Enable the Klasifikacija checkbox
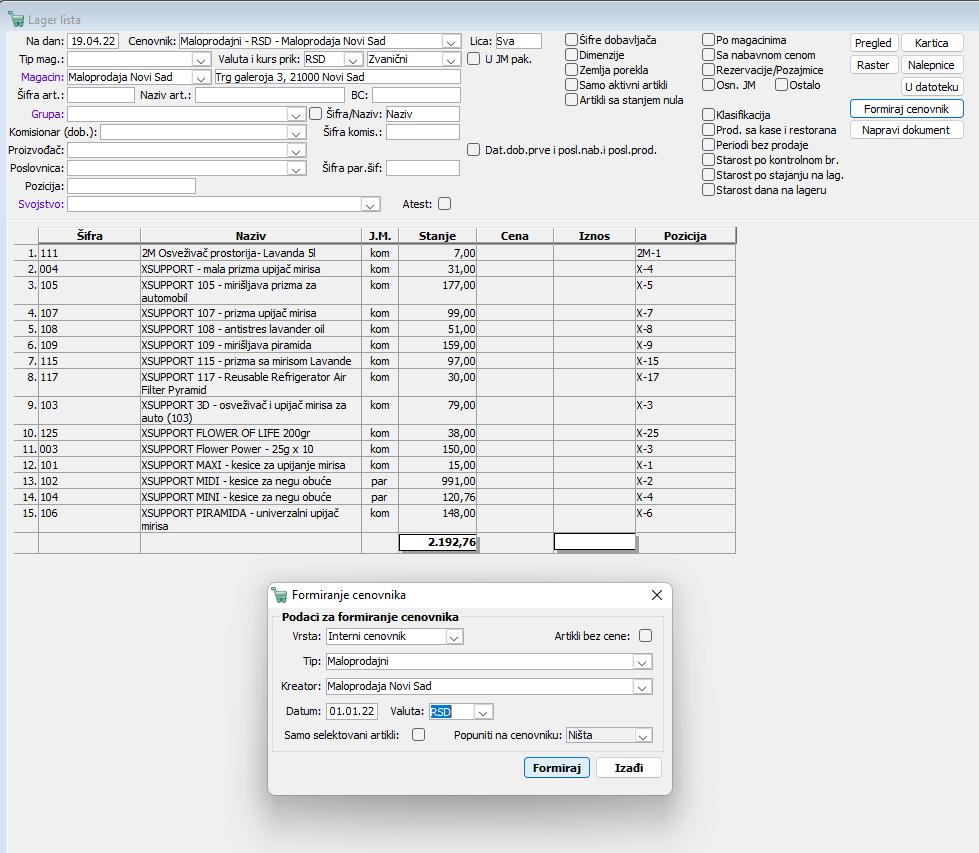The width and height of the screenshot is (979, 853). [708, 115]
